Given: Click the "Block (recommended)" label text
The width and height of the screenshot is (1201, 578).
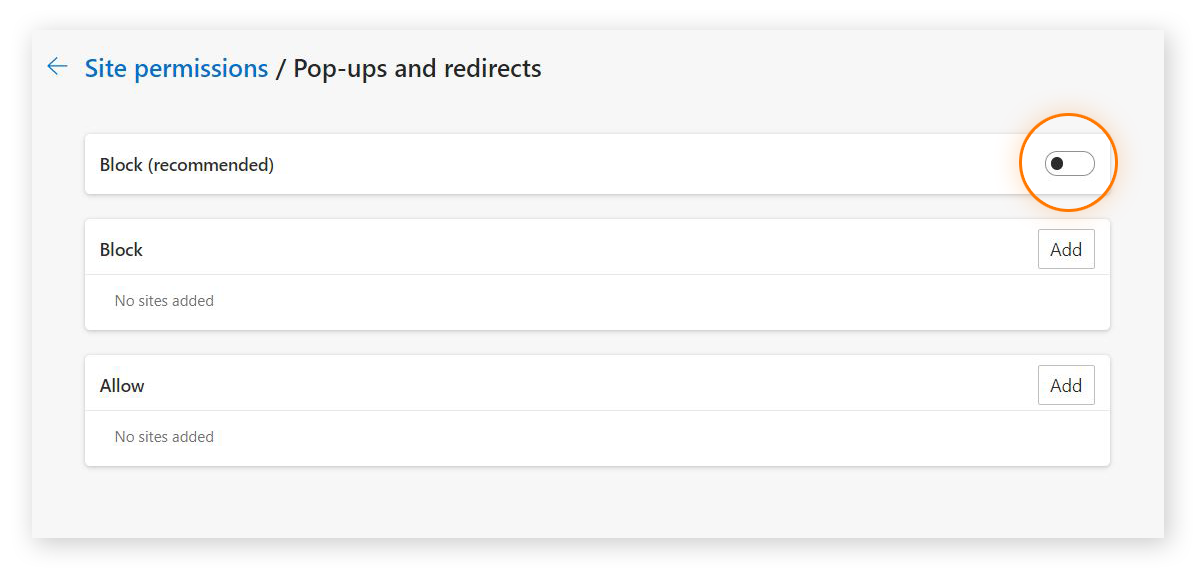Looking at the screenshot, I should [187, 165].
